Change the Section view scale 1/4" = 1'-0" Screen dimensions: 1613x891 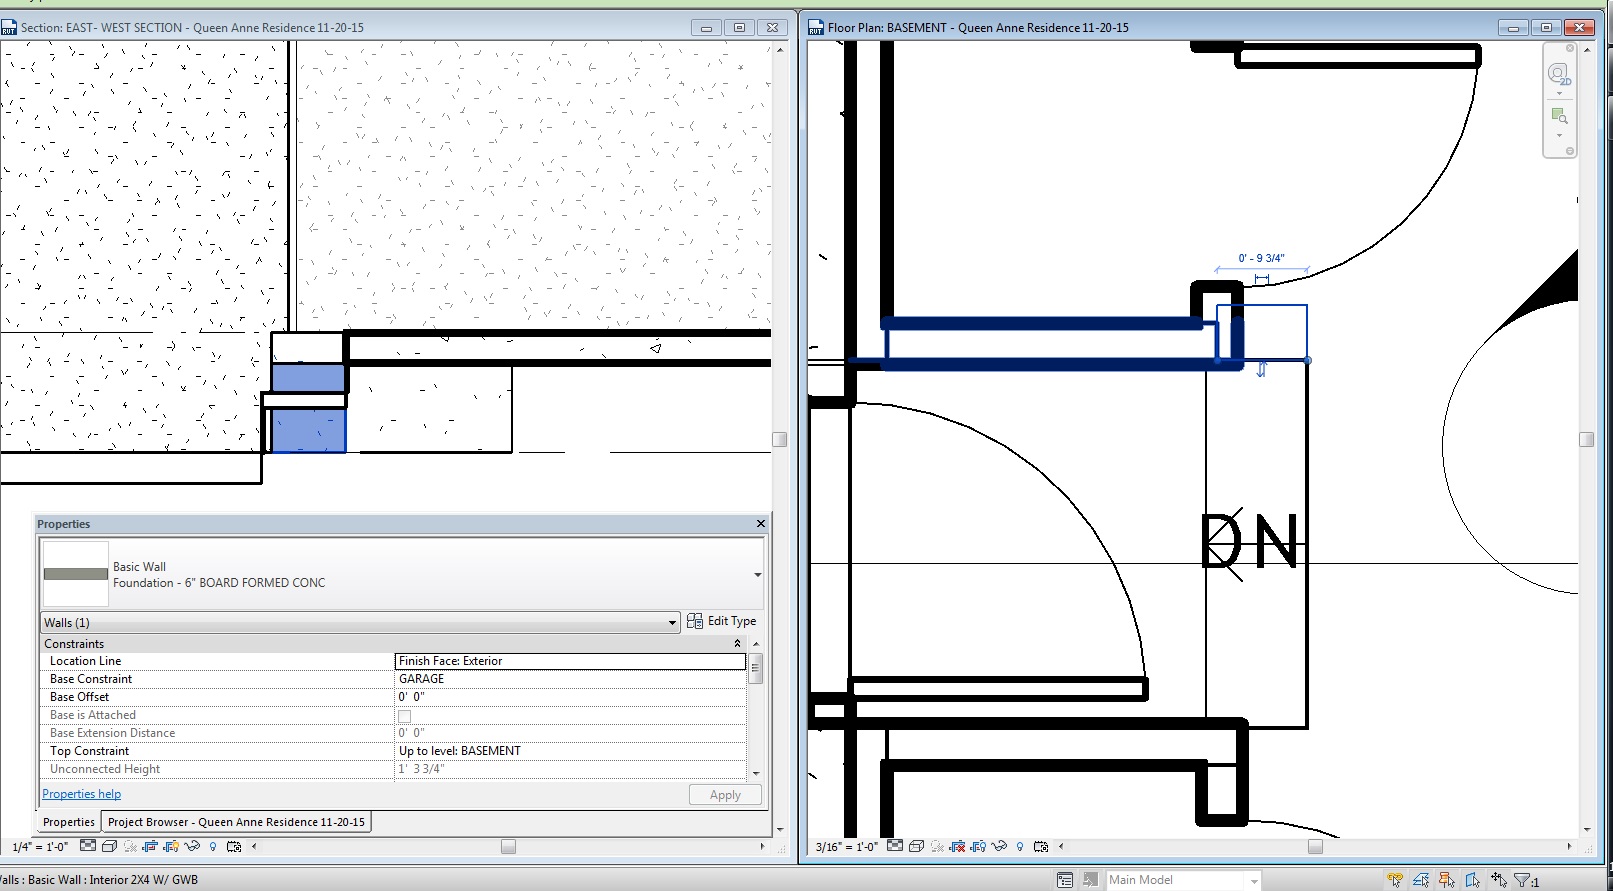pyautogui.click(x=40, y=847)
